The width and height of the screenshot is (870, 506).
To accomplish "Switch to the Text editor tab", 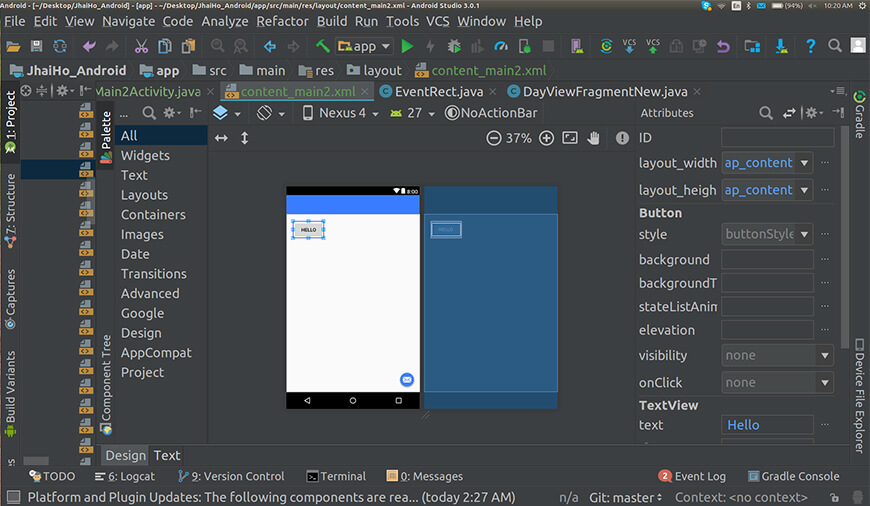I will (166, 456).
